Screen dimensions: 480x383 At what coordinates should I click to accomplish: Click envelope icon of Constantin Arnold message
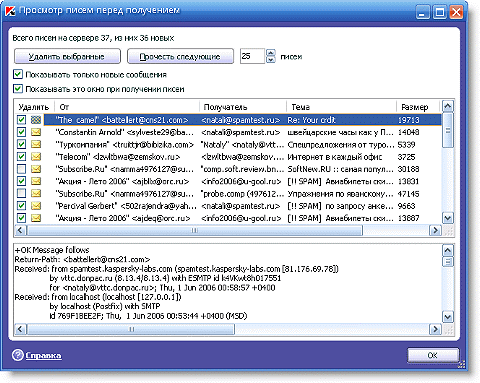point(36,132)
